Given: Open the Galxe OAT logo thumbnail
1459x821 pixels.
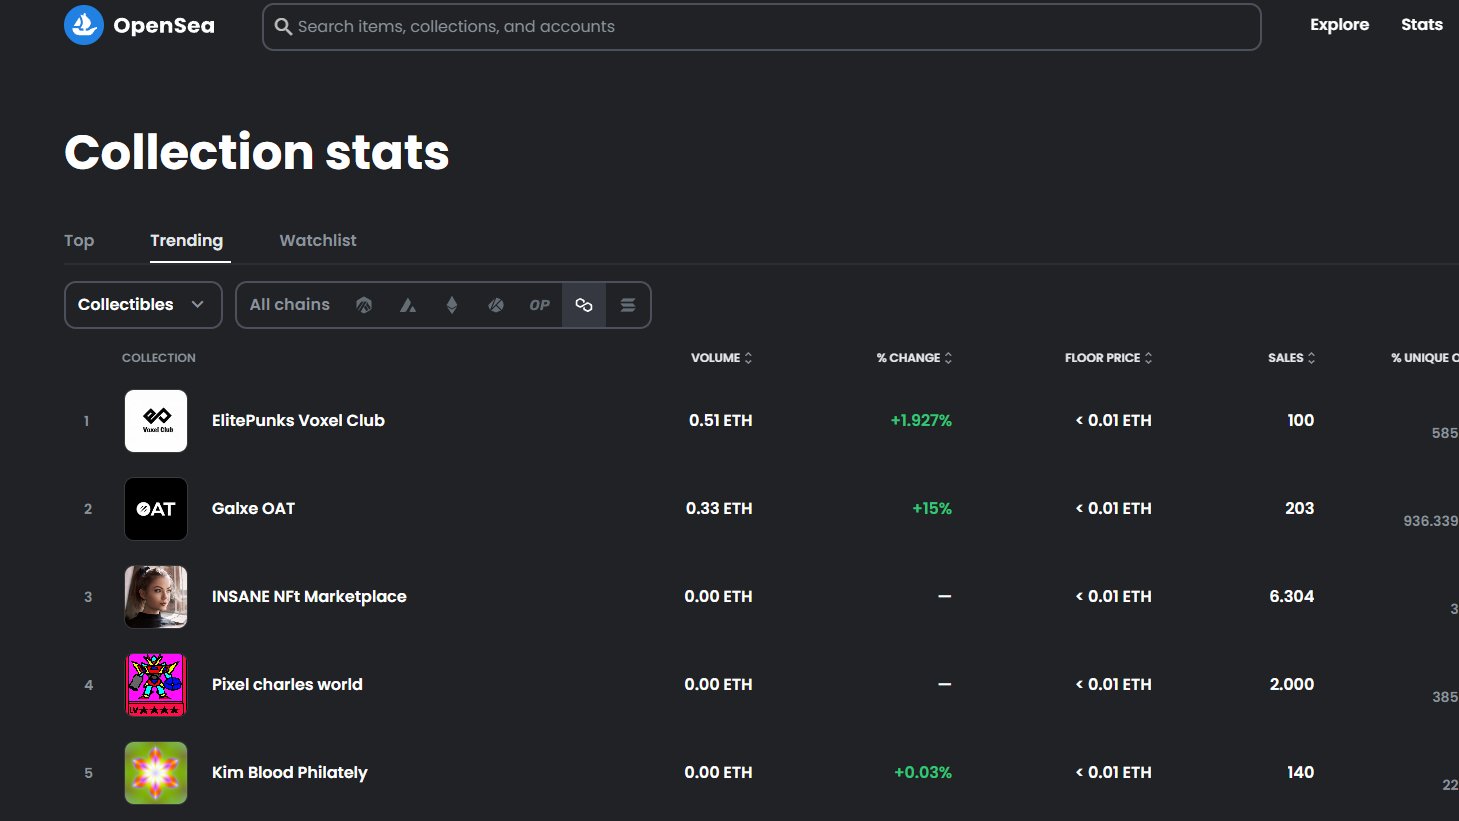Looking at the screenshot, I should [x=156, y=509].
